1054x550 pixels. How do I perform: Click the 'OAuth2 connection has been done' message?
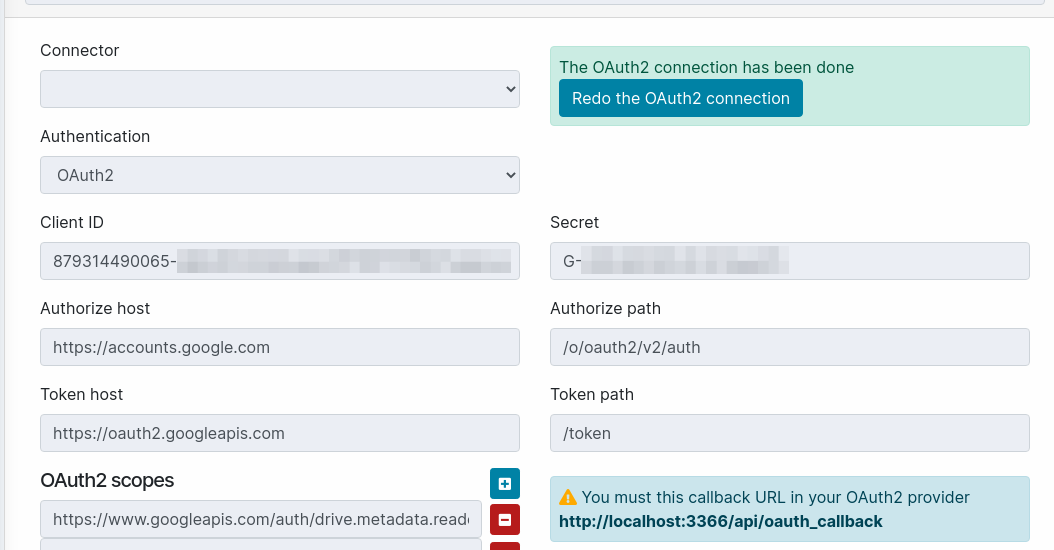706,68
